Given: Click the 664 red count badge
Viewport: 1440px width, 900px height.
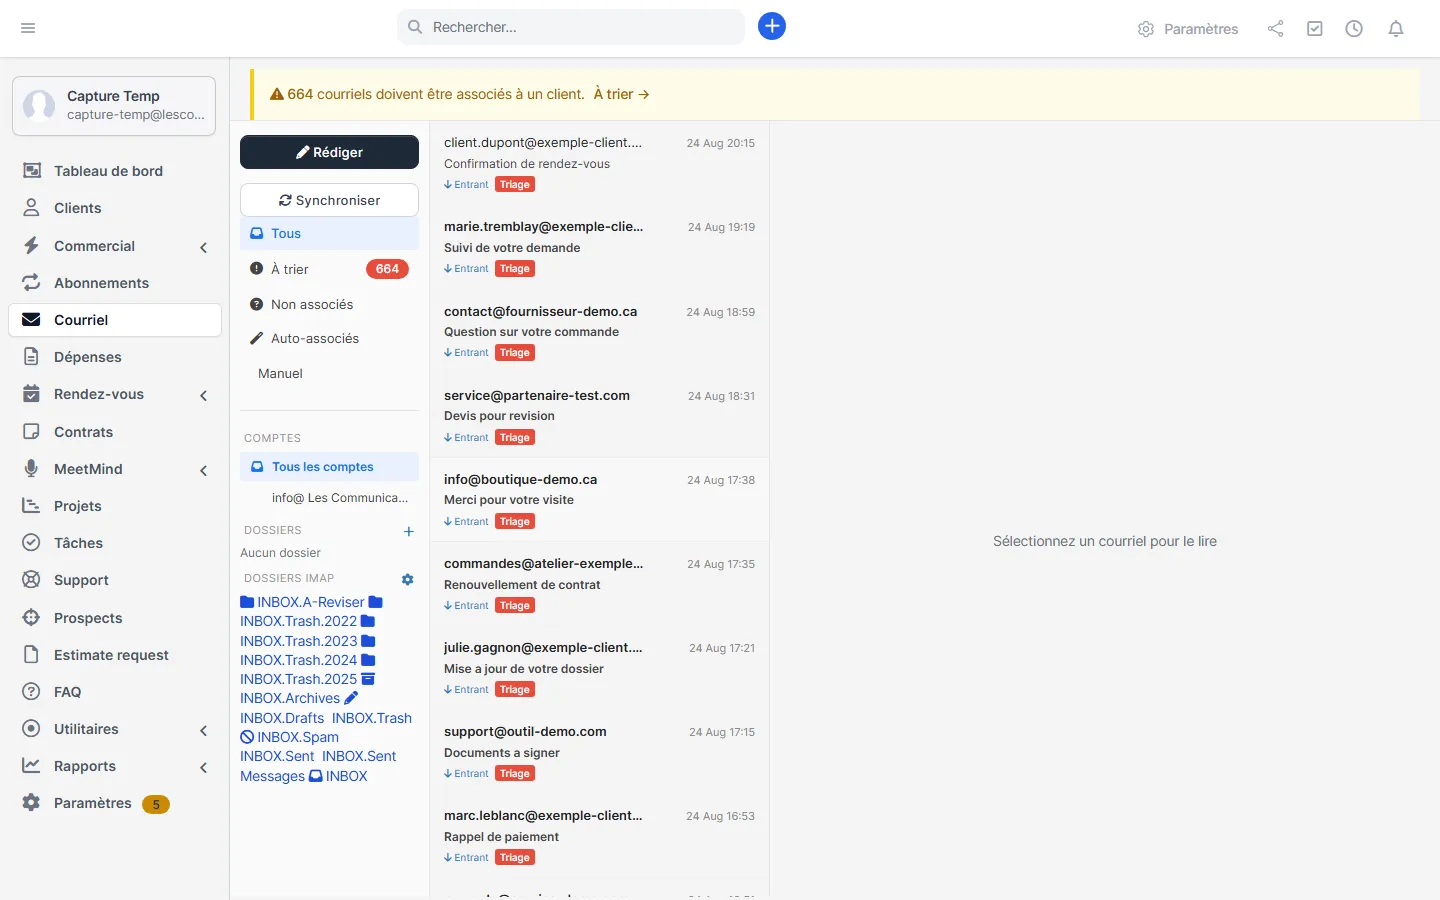Looking at the screenshot, I should 387,269.
